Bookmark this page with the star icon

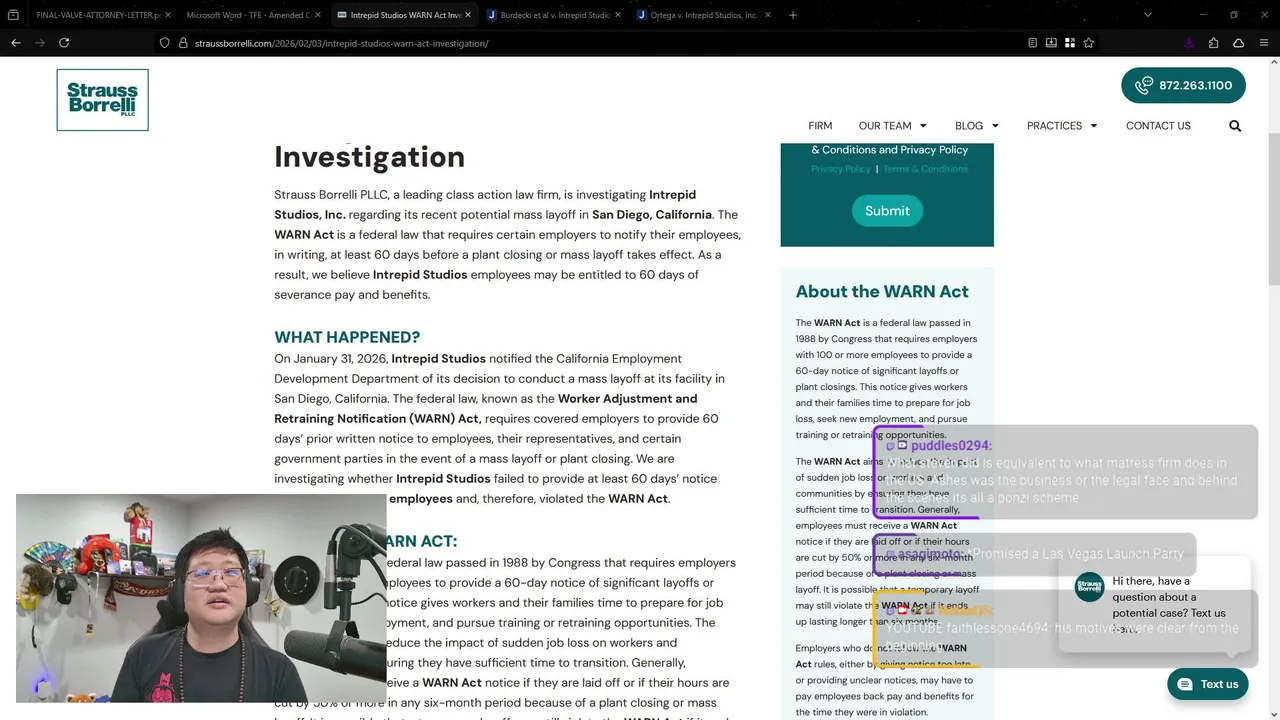pos(1088,43)
